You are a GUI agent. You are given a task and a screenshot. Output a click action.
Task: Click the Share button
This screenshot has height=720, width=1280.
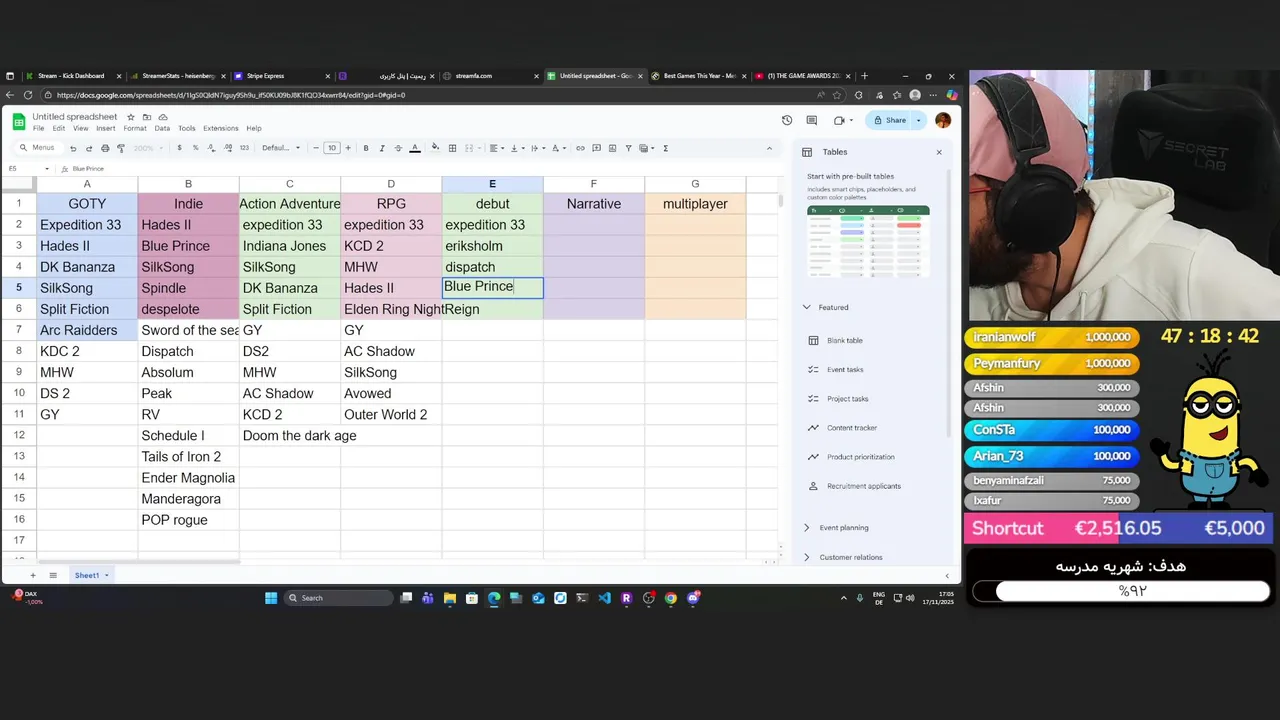(x=889, y=120)
